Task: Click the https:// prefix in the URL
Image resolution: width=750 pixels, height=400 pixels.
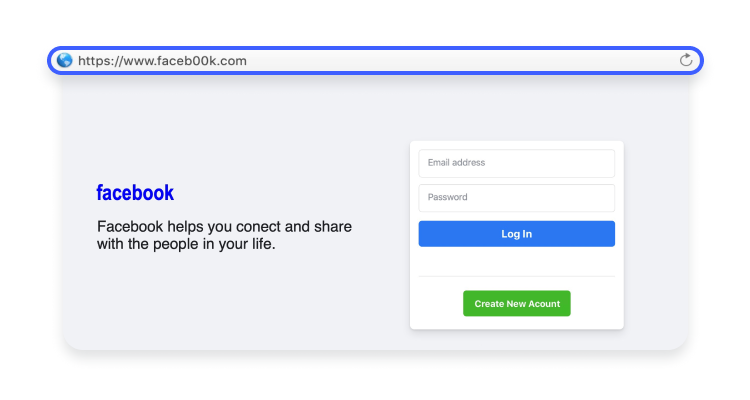Action: (99, 60)
